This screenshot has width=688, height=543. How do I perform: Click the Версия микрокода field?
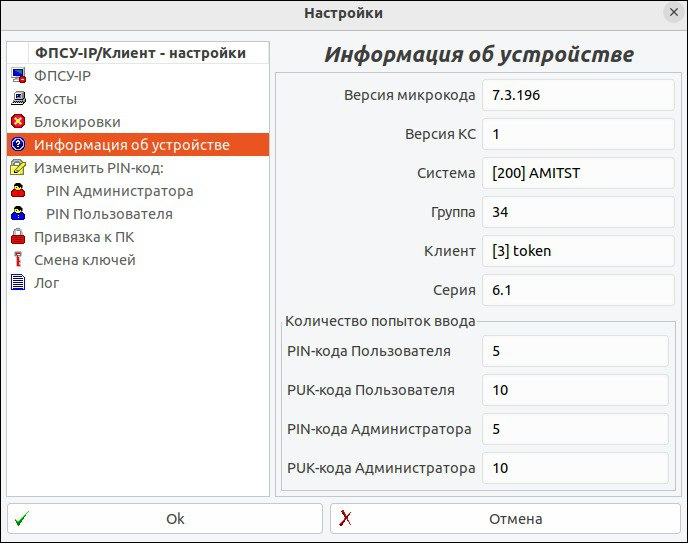tap(578, 95)
